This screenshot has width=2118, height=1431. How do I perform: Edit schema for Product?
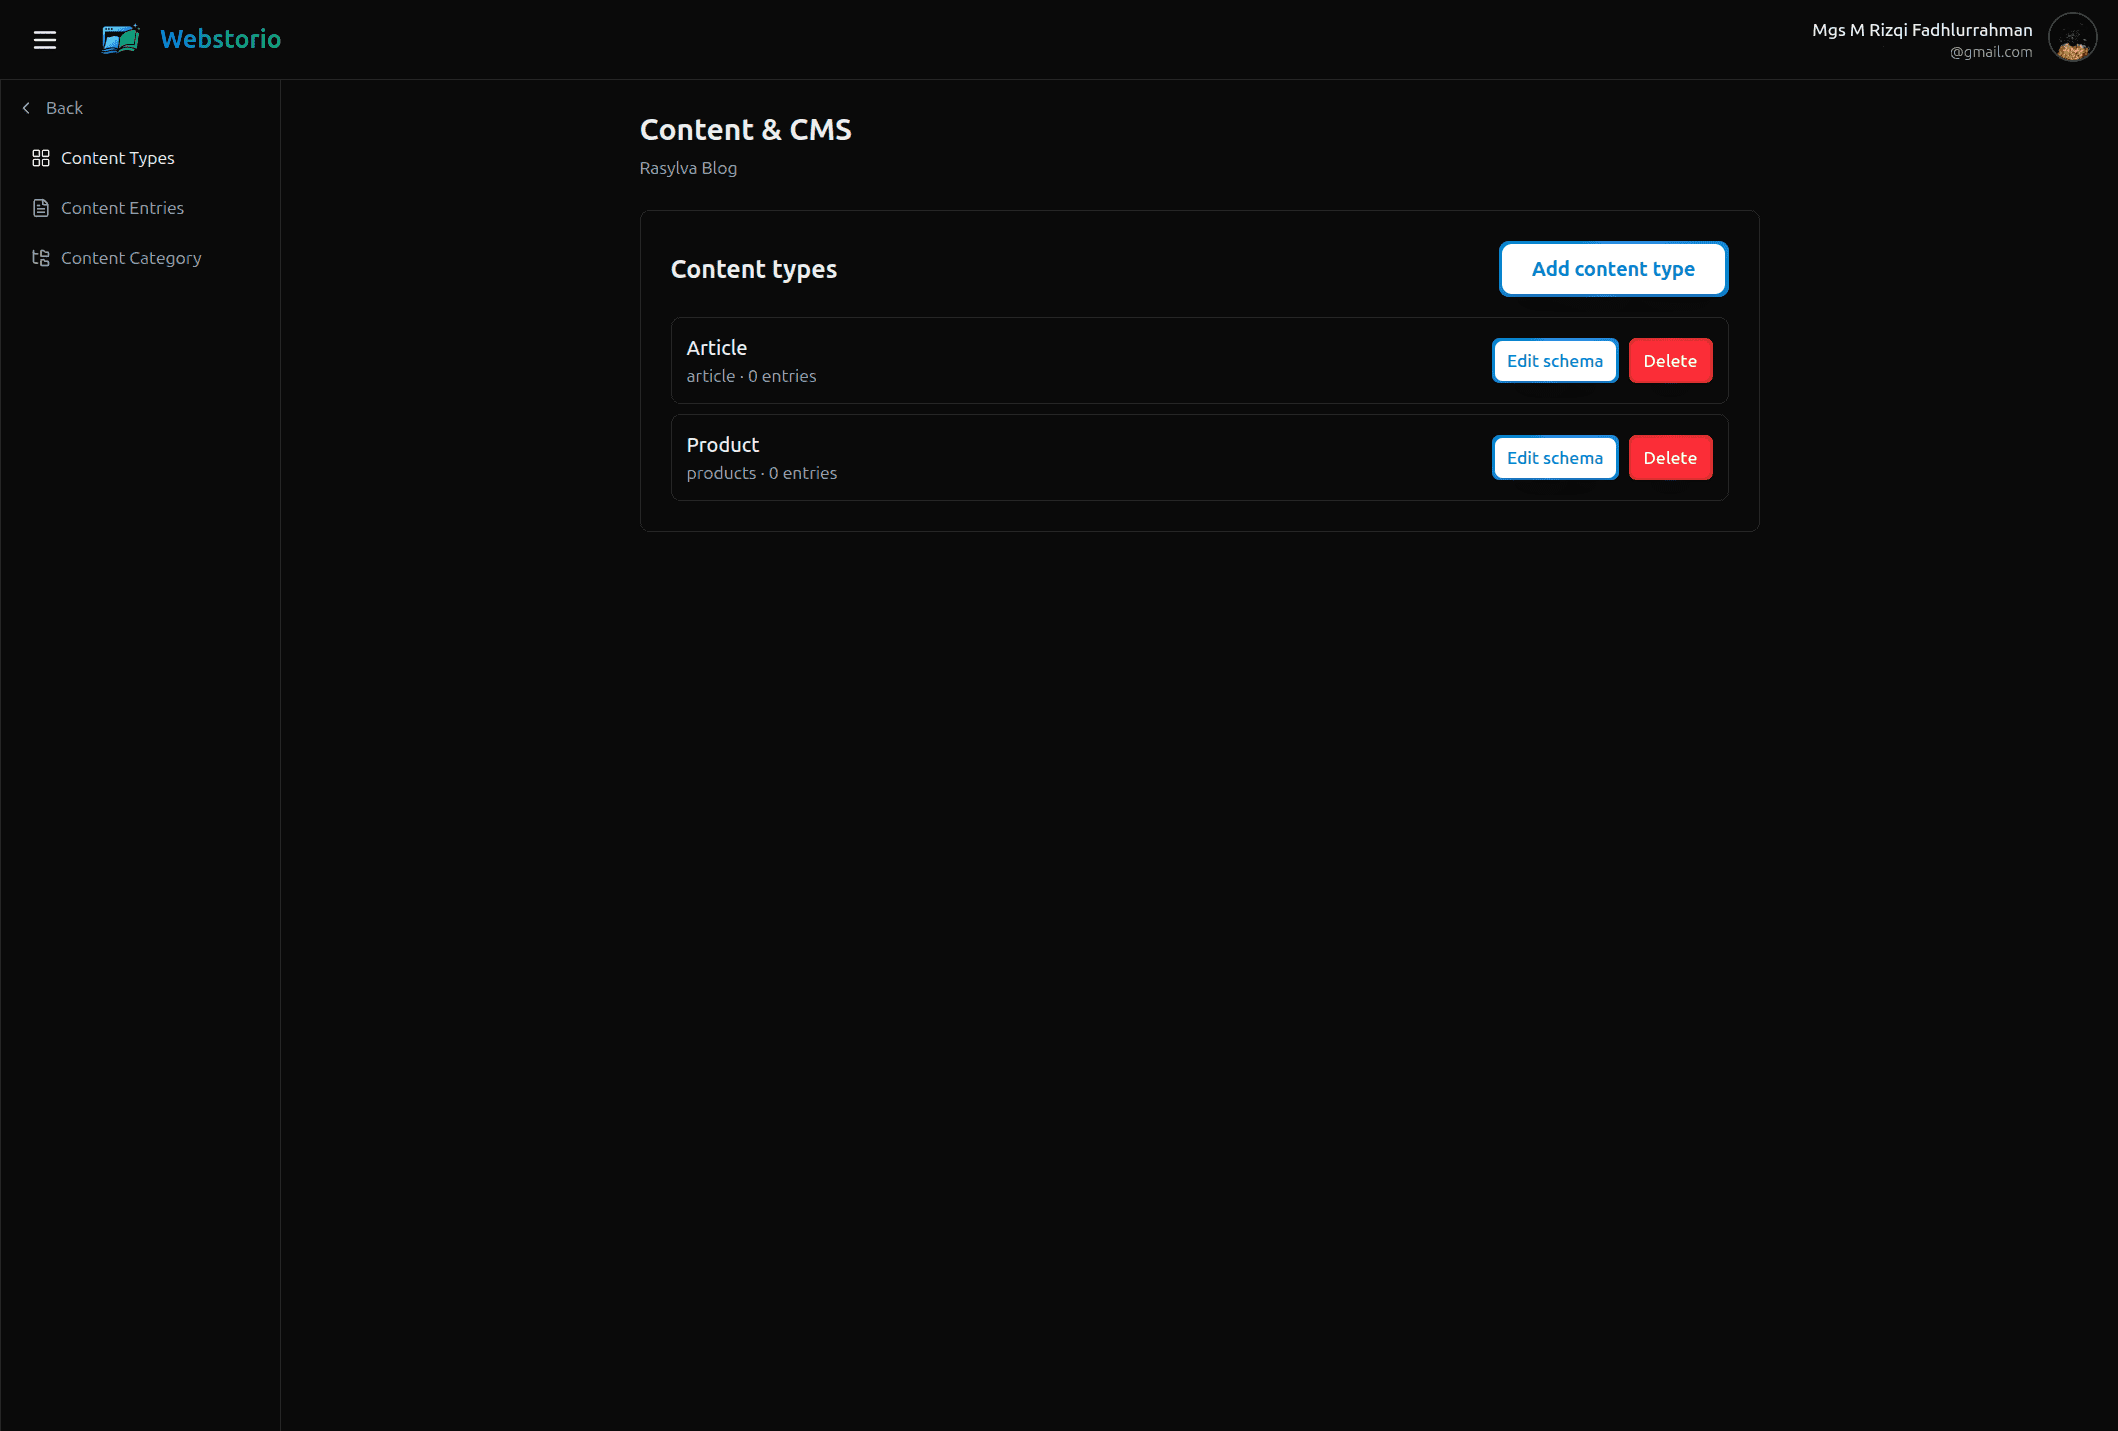click(x=1555, y=458)
